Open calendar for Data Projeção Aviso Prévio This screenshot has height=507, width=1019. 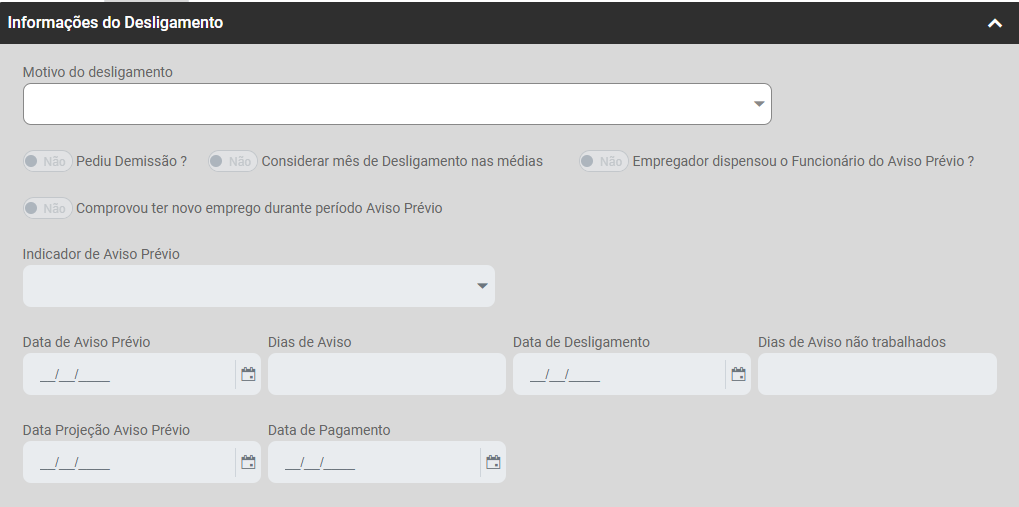[248, 463]
